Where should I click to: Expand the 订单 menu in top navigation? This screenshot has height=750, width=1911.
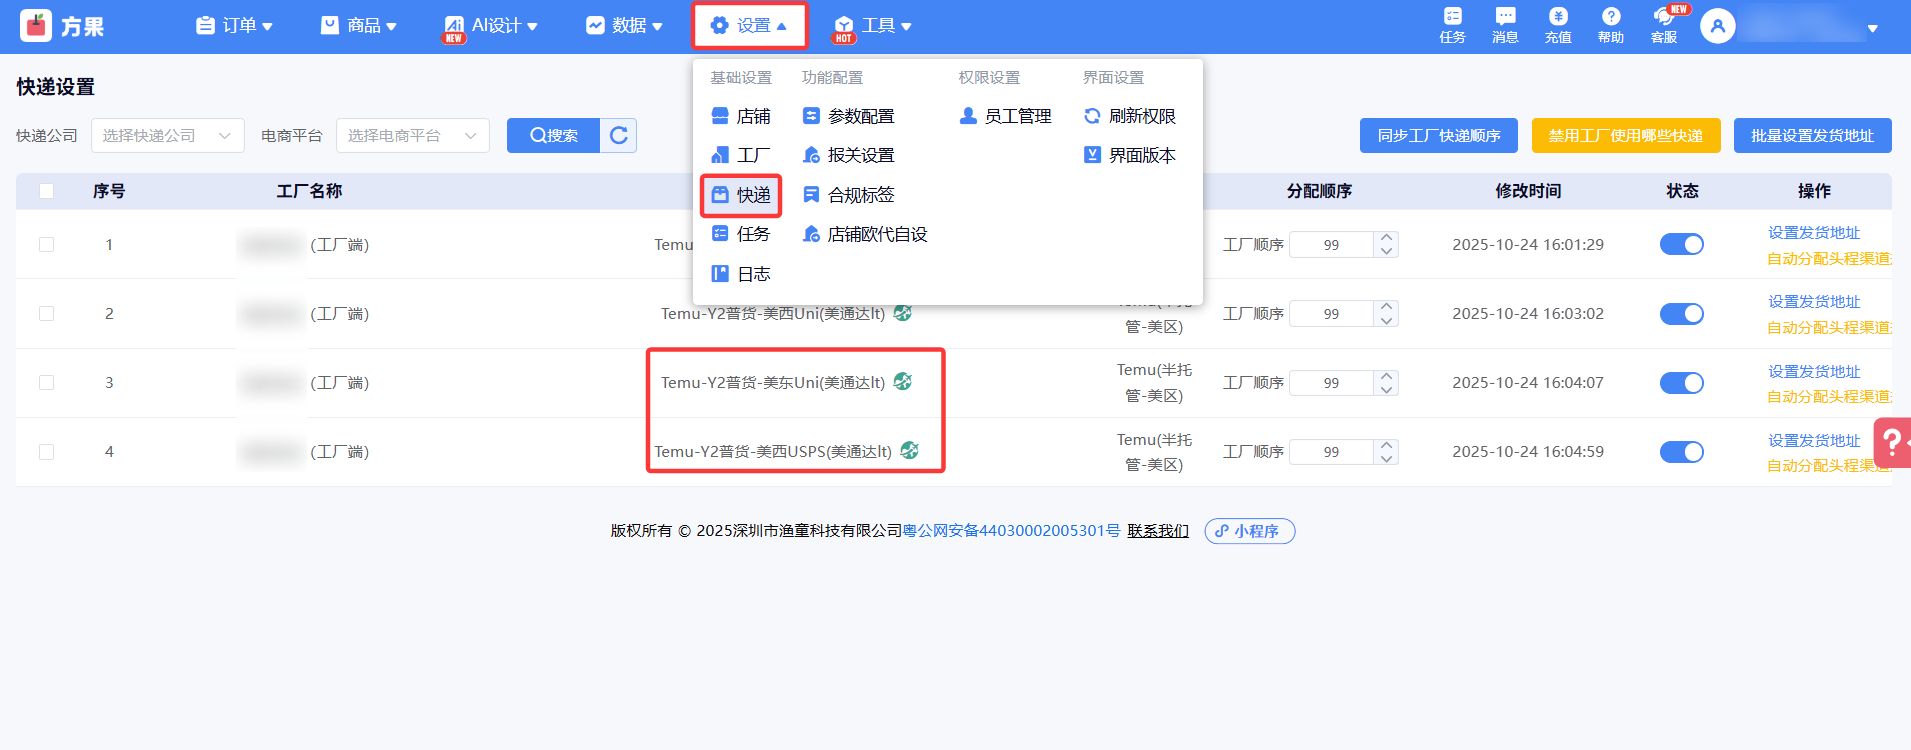click(235, 26)
